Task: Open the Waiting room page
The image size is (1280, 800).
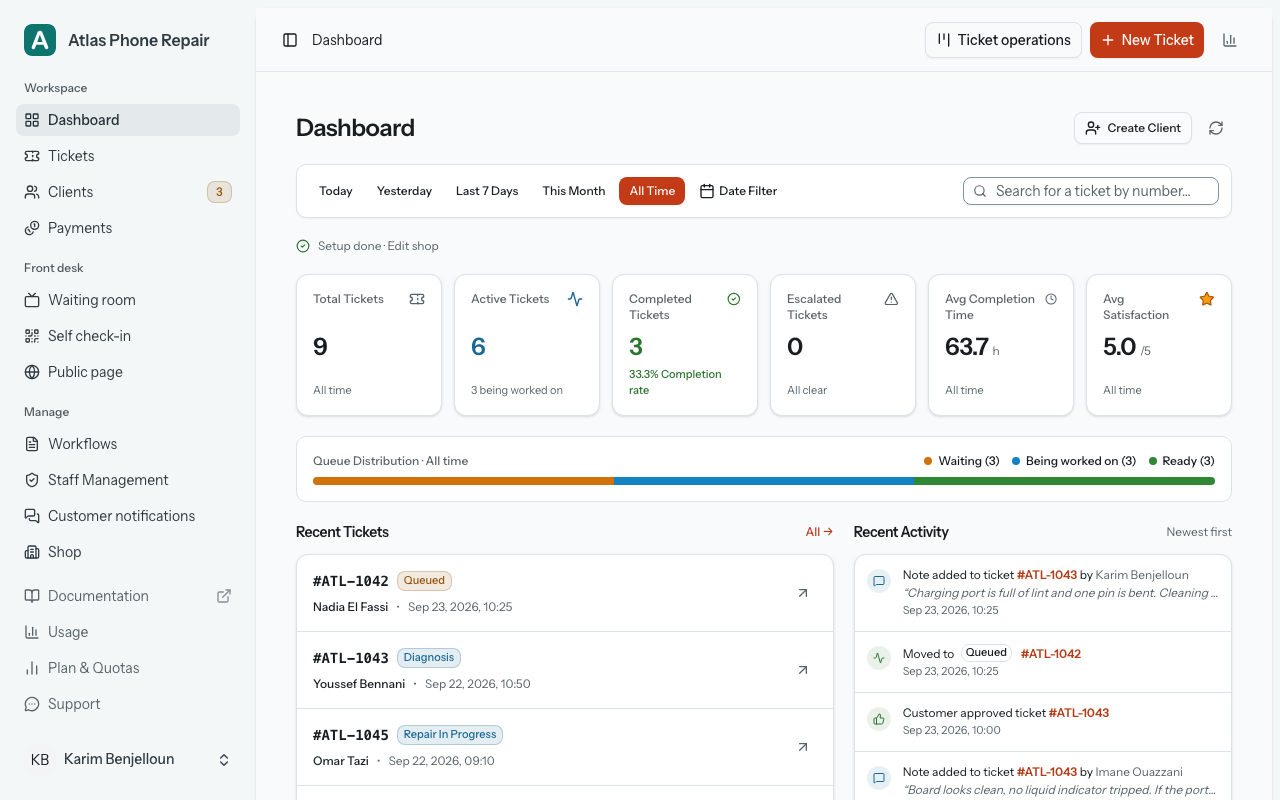Action: 128,300
